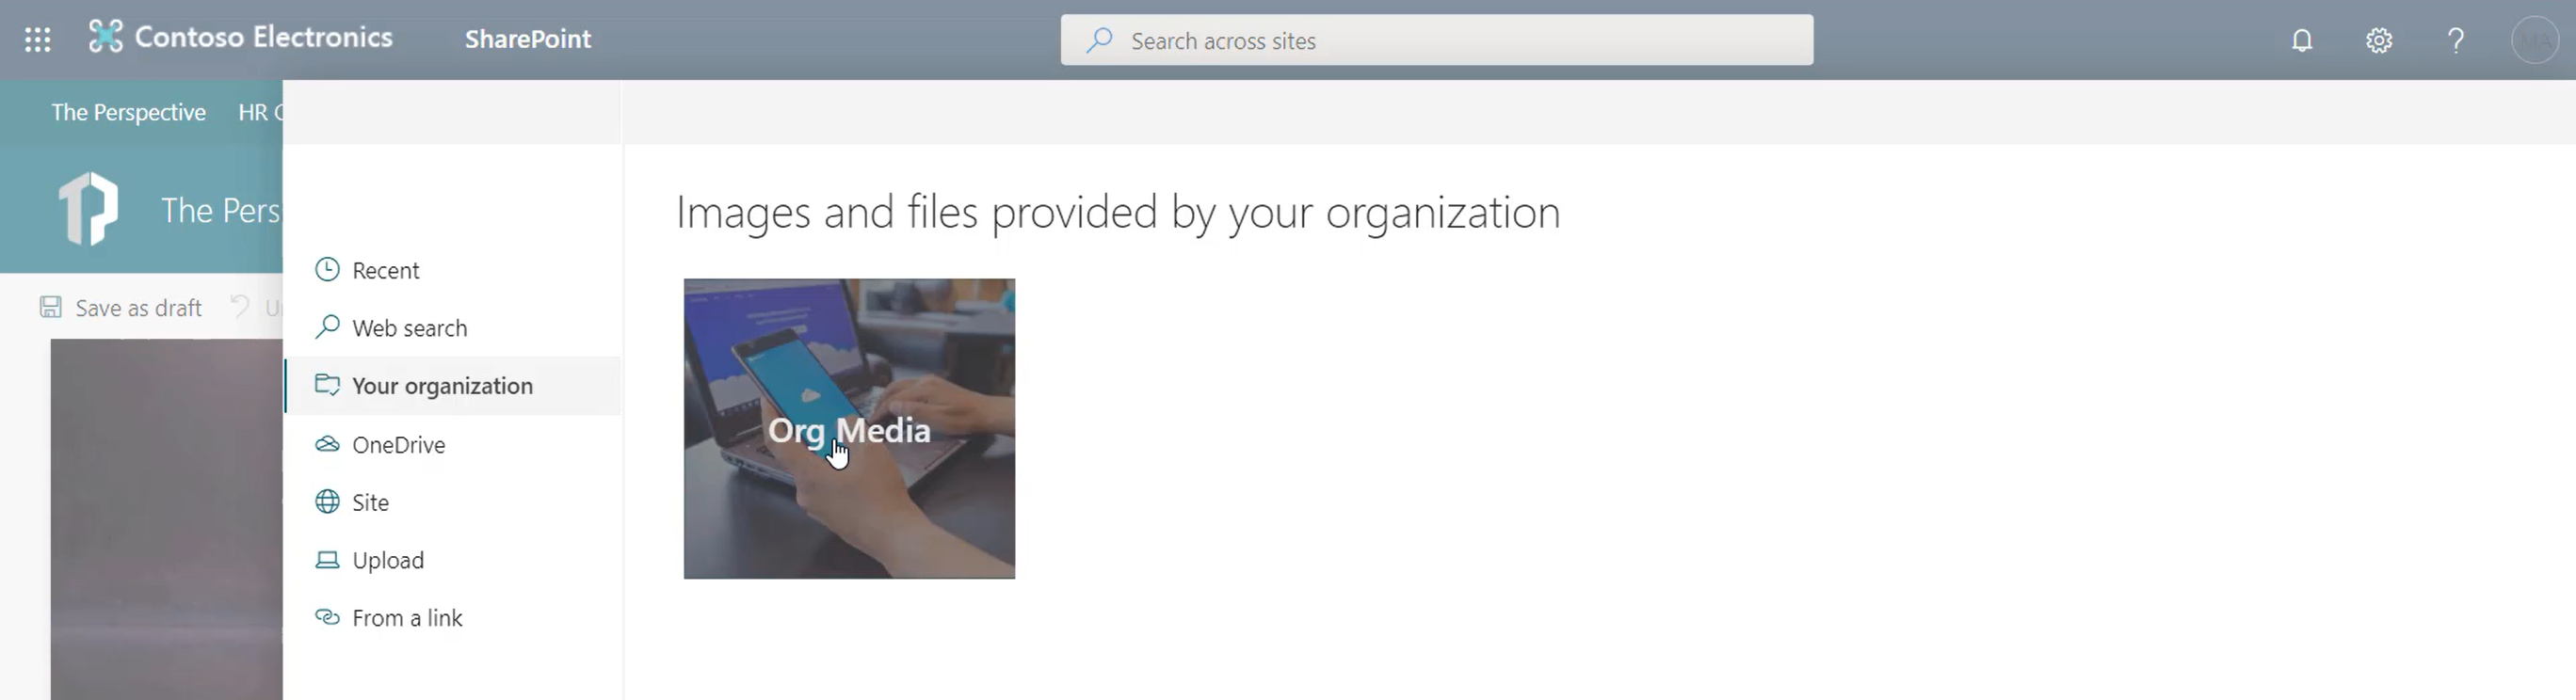Open the settings gear icon

tap(2379, 40)
